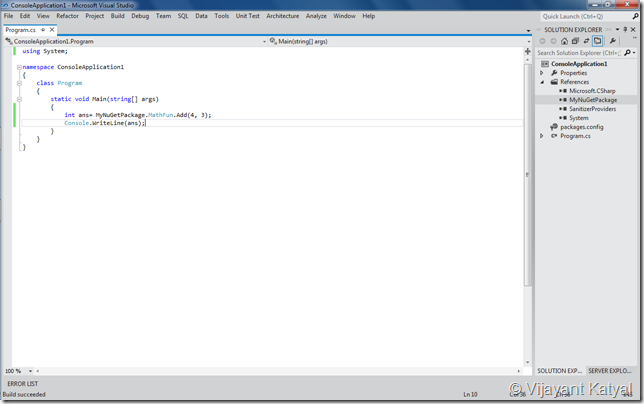This screenshot has height=404, width=644.
Task: Switch to the Solution Explorer bottom tab
Action: click(559, 371)
